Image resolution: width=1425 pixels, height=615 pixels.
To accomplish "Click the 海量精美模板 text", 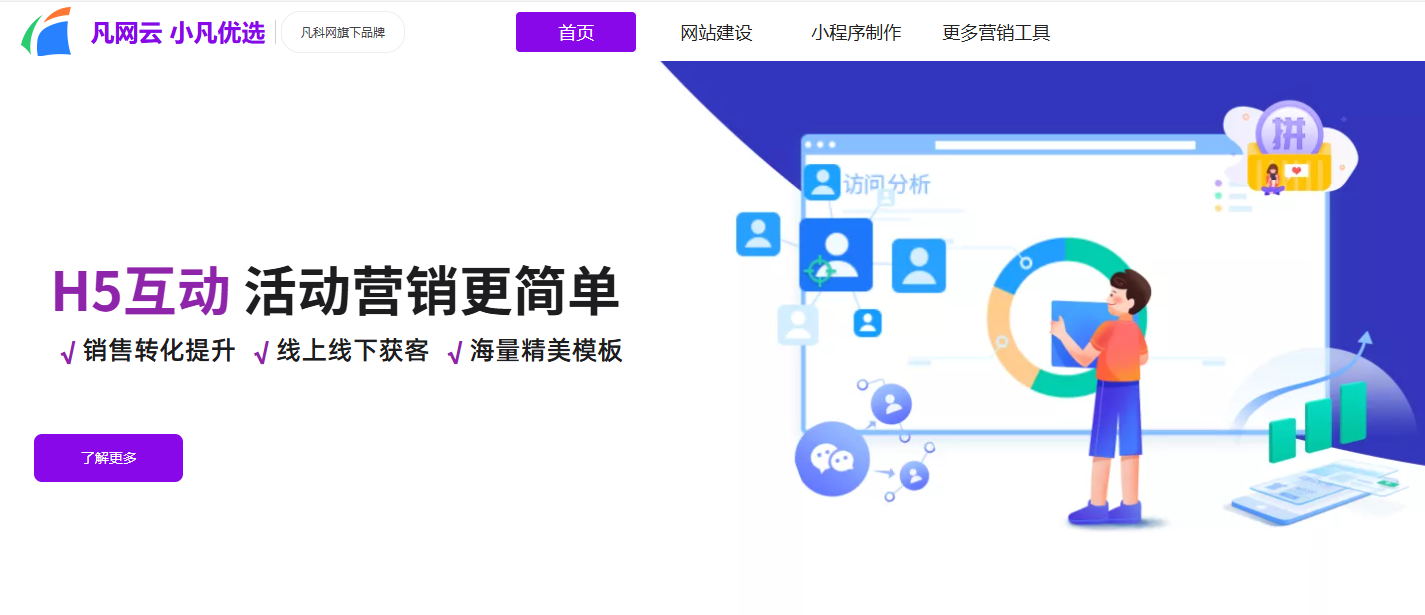I will point(546,351).
